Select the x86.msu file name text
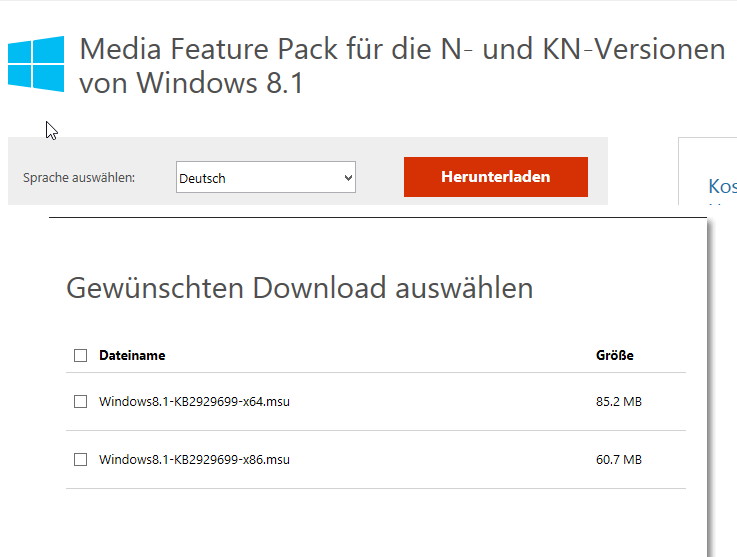737x557 pixels. [194, 459]
